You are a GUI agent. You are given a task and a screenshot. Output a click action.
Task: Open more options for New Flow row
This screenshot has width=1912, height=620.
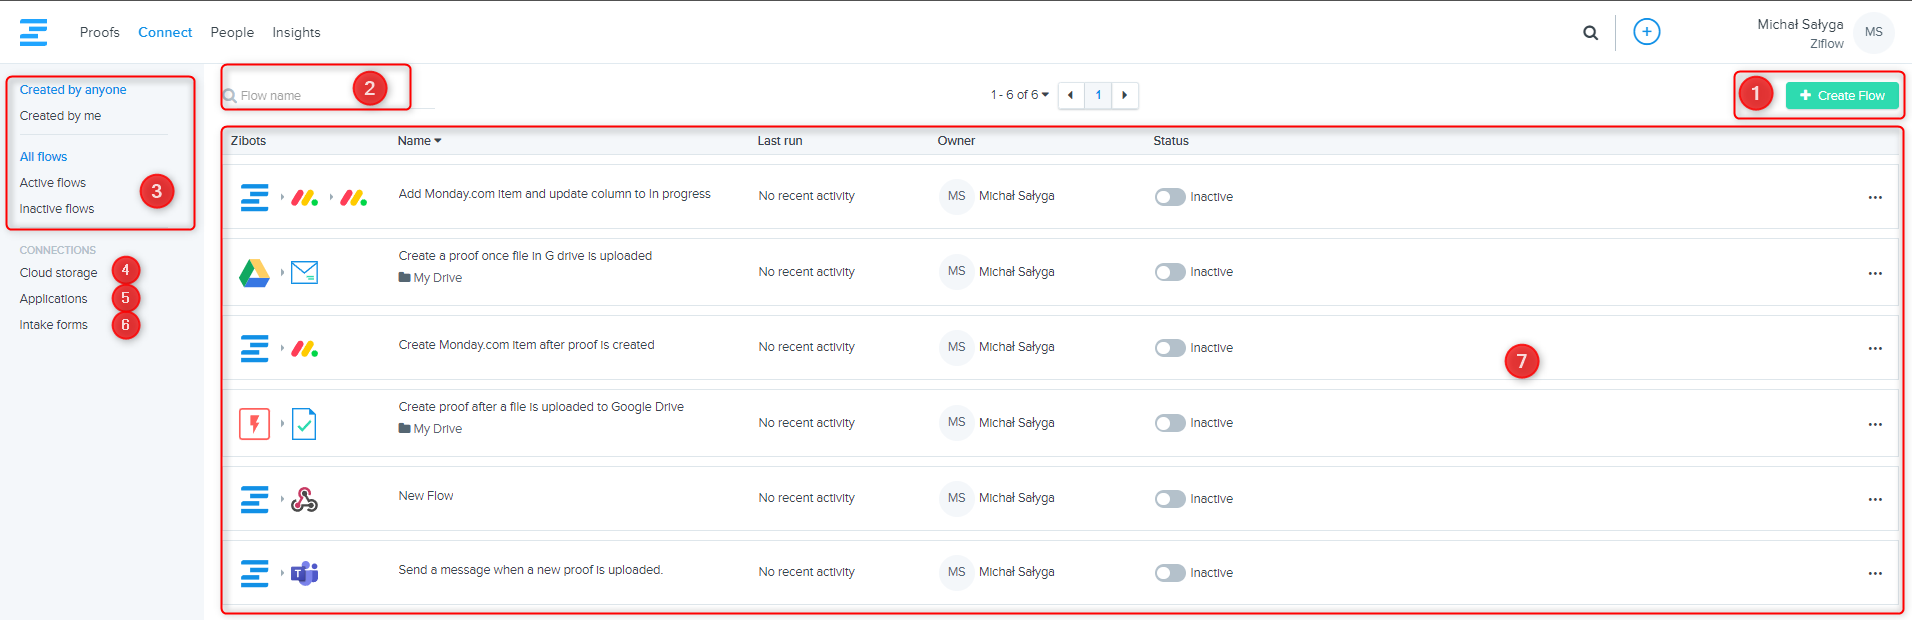point(1874,499)
